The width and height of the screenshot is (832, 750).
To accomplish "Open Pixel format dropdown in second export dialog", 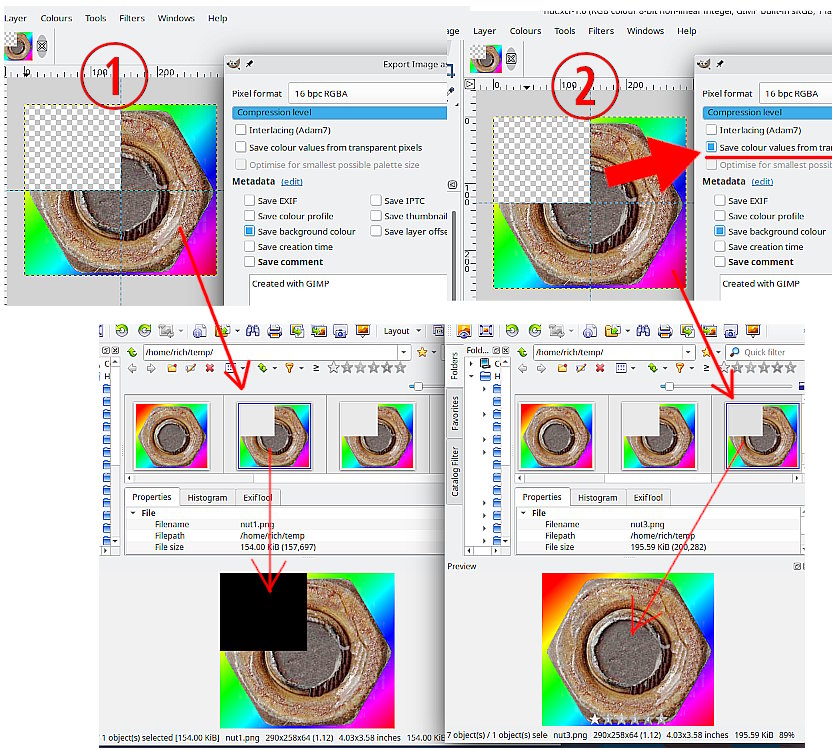I will 795,93.
